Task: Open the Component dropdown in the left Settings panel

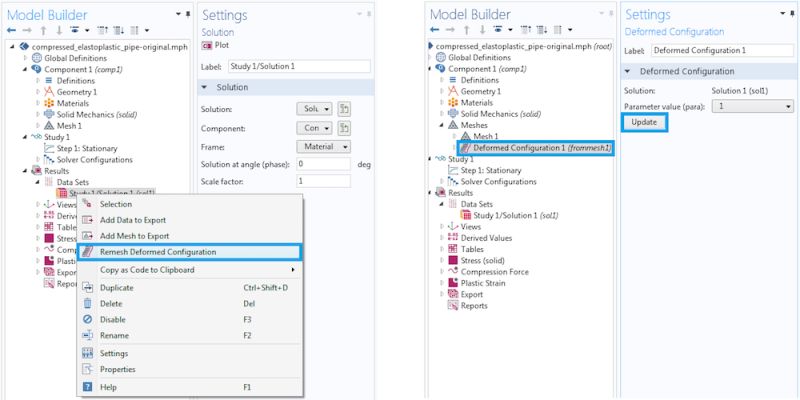Action: pos(314,128)
